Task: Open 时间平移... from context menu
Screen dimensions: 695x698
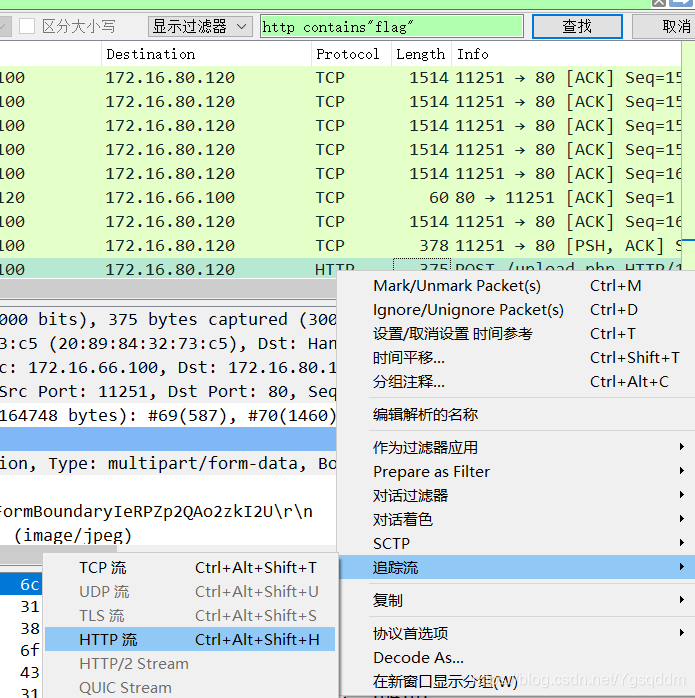Action: [x=516, y=358]
